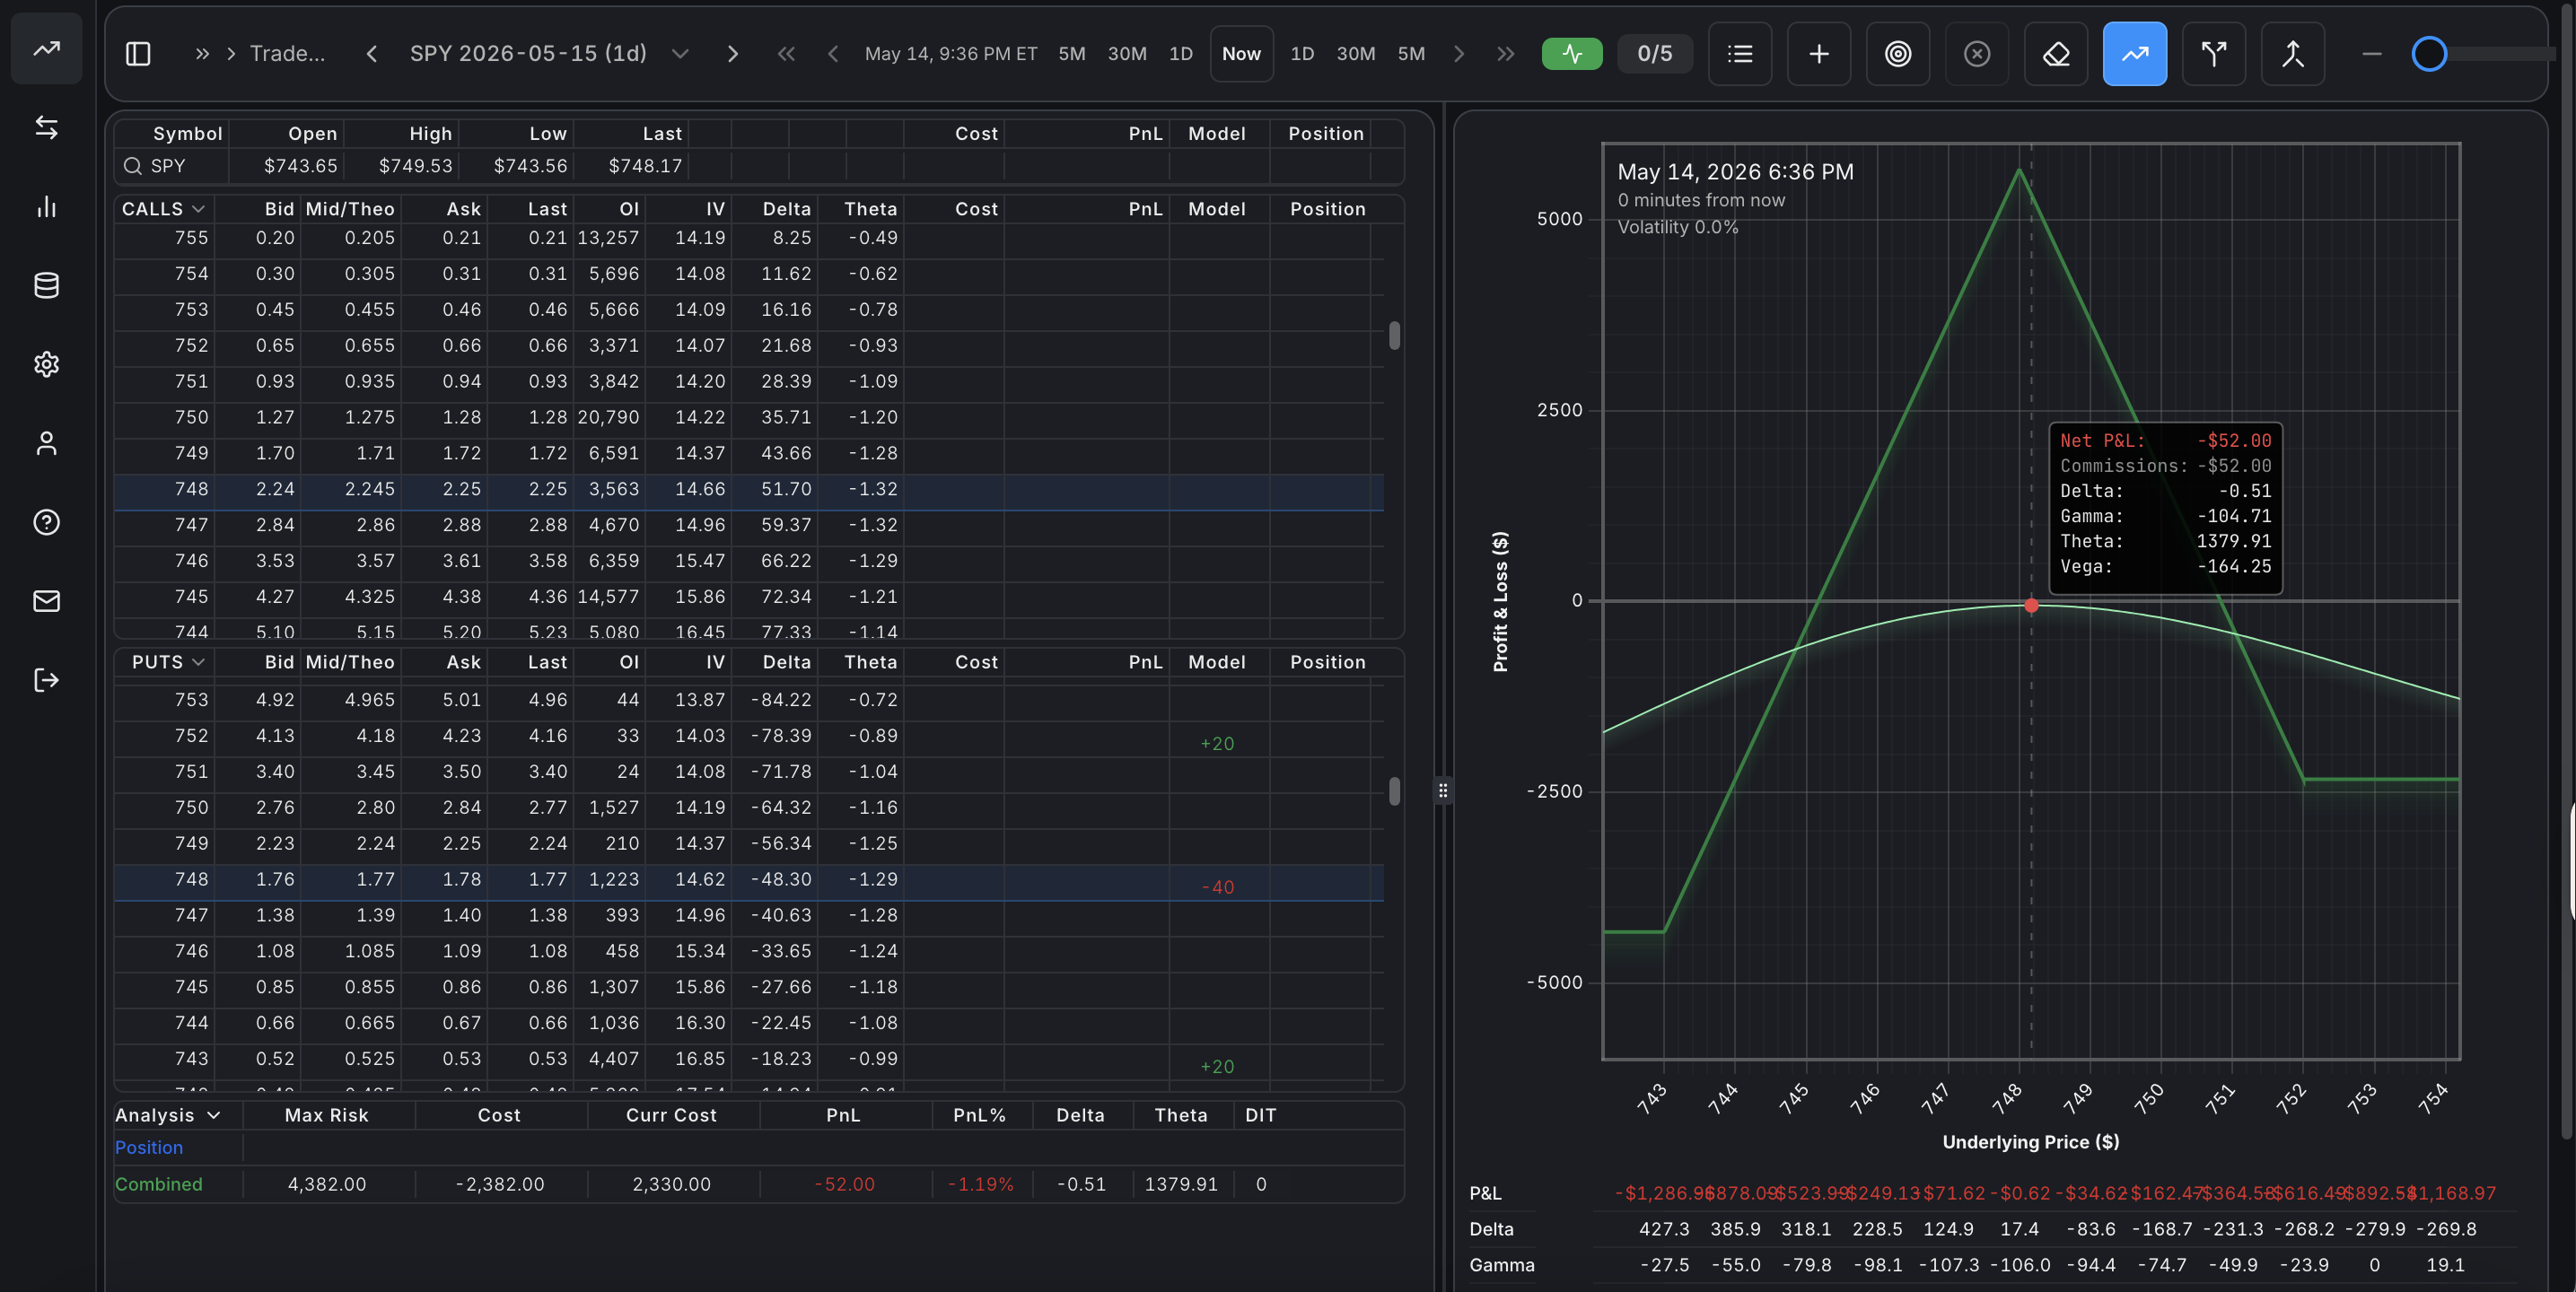
Task: Toggle the blue trend line chart button
Action: [2135, 54]
